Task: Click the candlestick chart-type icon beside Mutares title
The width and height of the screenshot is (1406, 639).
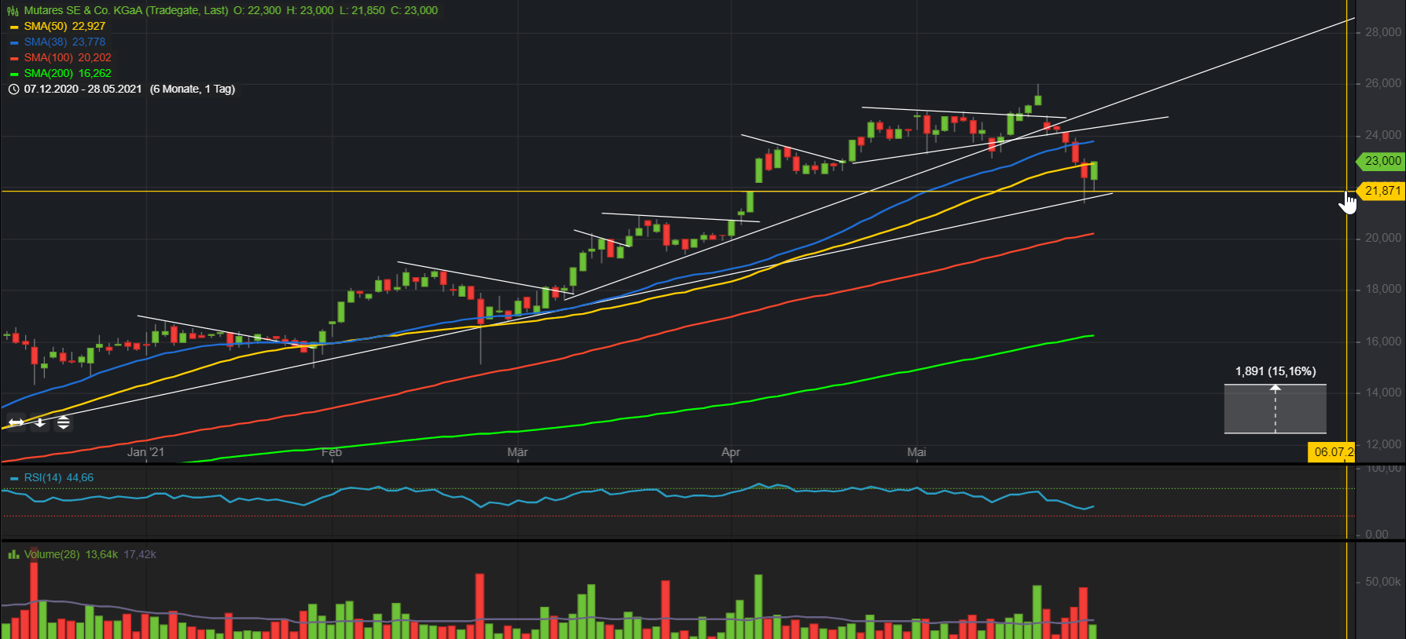Action: (x=13, y=10)
